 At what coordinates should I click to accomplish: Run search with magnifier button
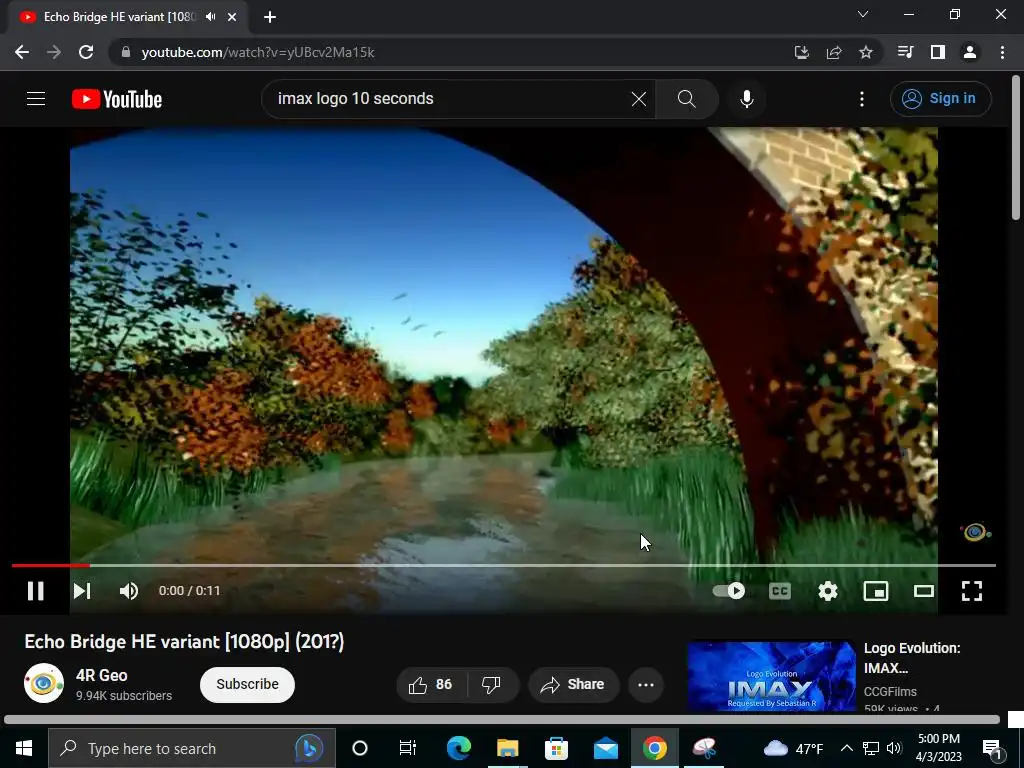(686, 99)
